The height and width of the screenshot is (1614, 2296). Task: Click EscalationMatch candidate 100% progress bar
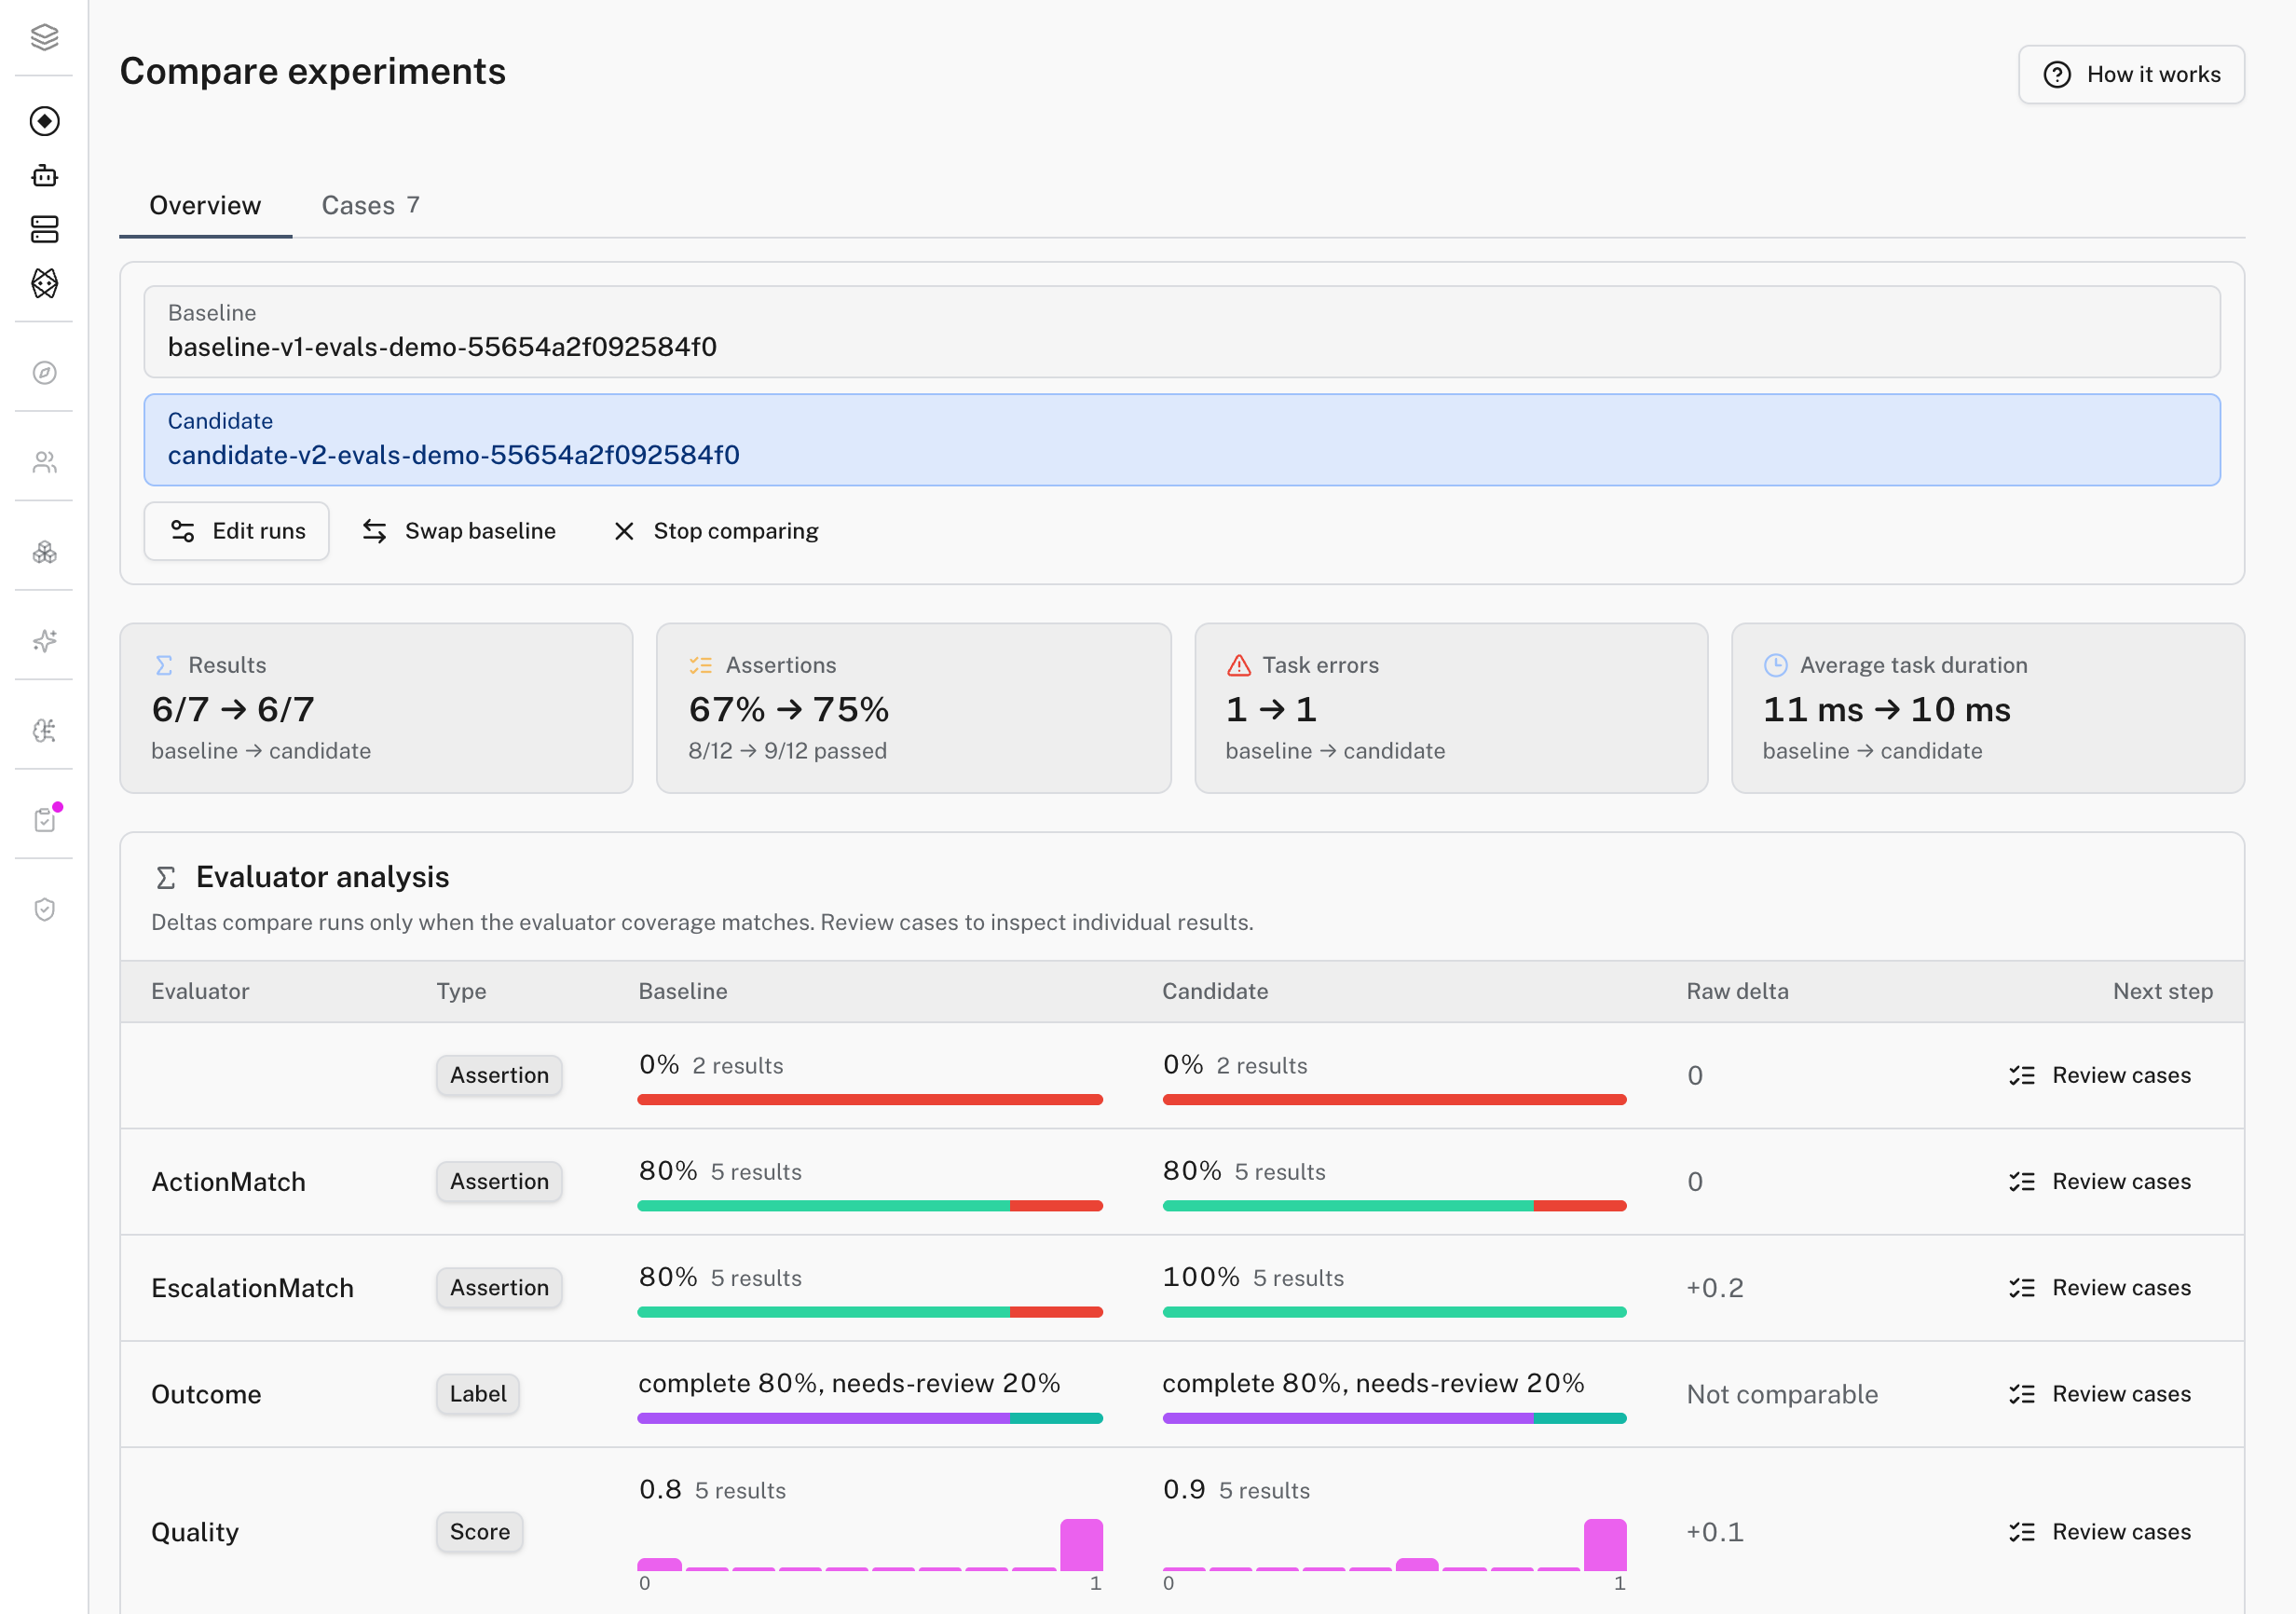click(1394, 1312)
